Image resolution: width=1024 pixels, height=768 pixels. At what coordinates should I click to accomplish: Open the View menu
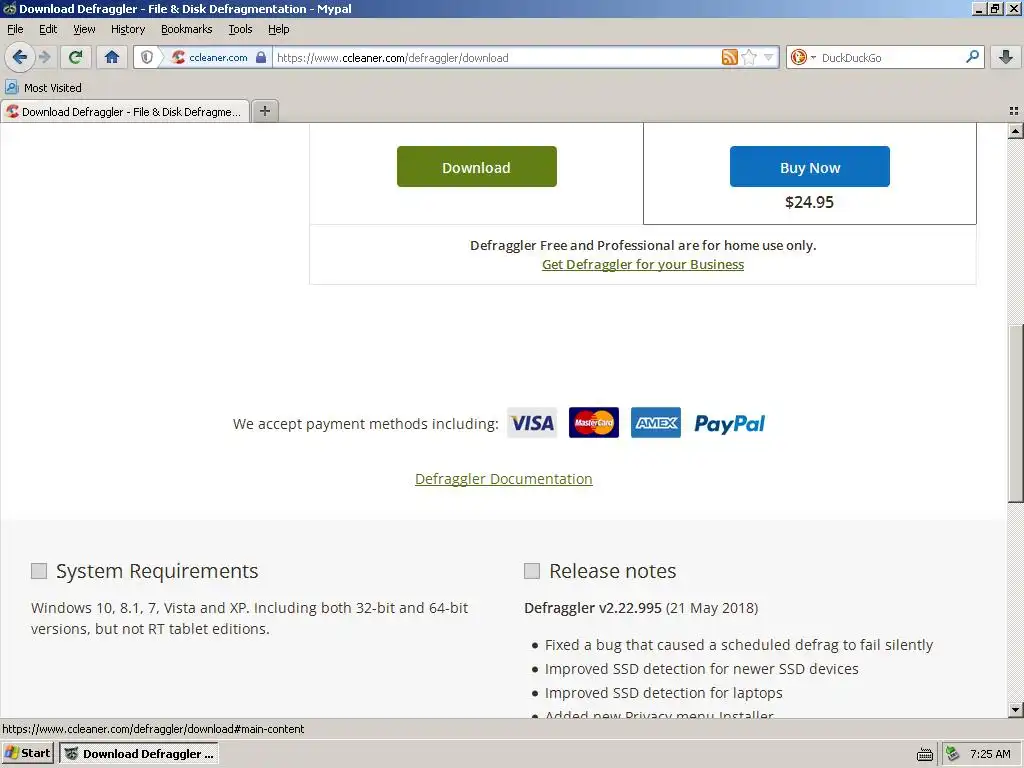point(84,29)
